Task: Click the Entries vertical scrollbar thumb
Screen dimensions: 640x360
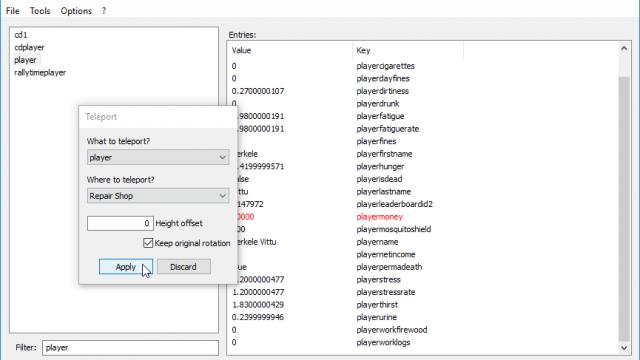Action: tap(624, 208)
